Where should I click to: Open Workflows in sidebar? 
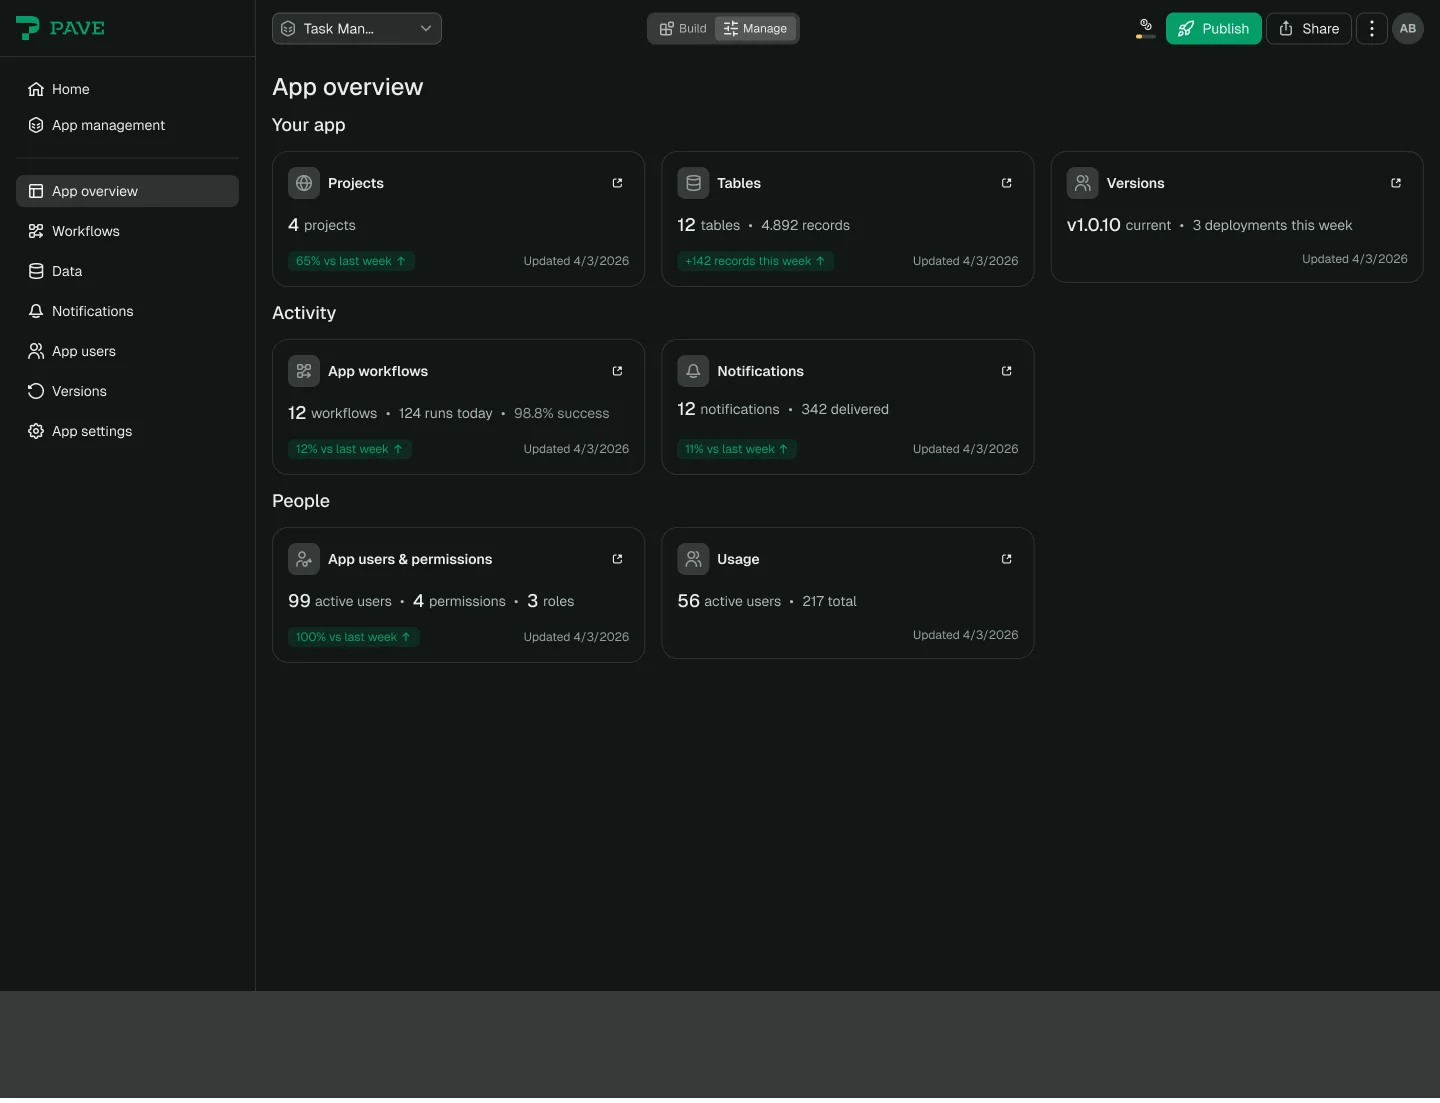click(x=127, y=231)
